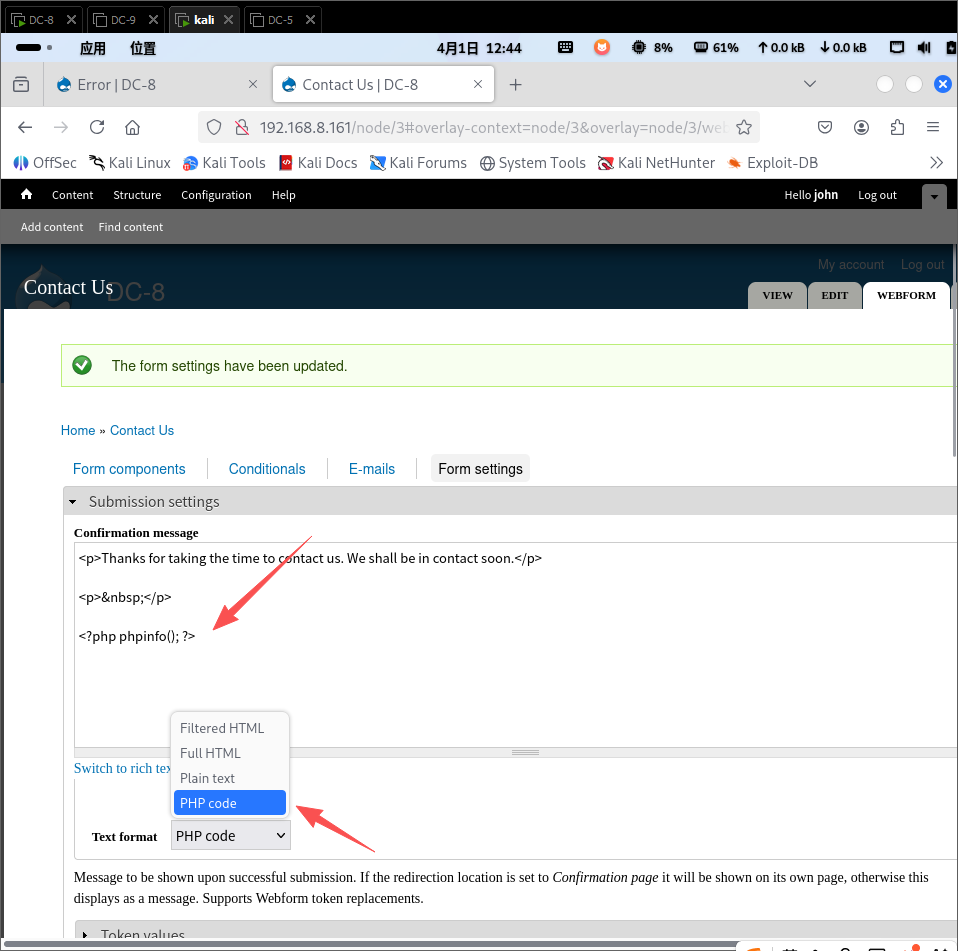This screenshot has width=958, height=951.
Task: Open the Structure admin menu
Action: click(137, 195)
